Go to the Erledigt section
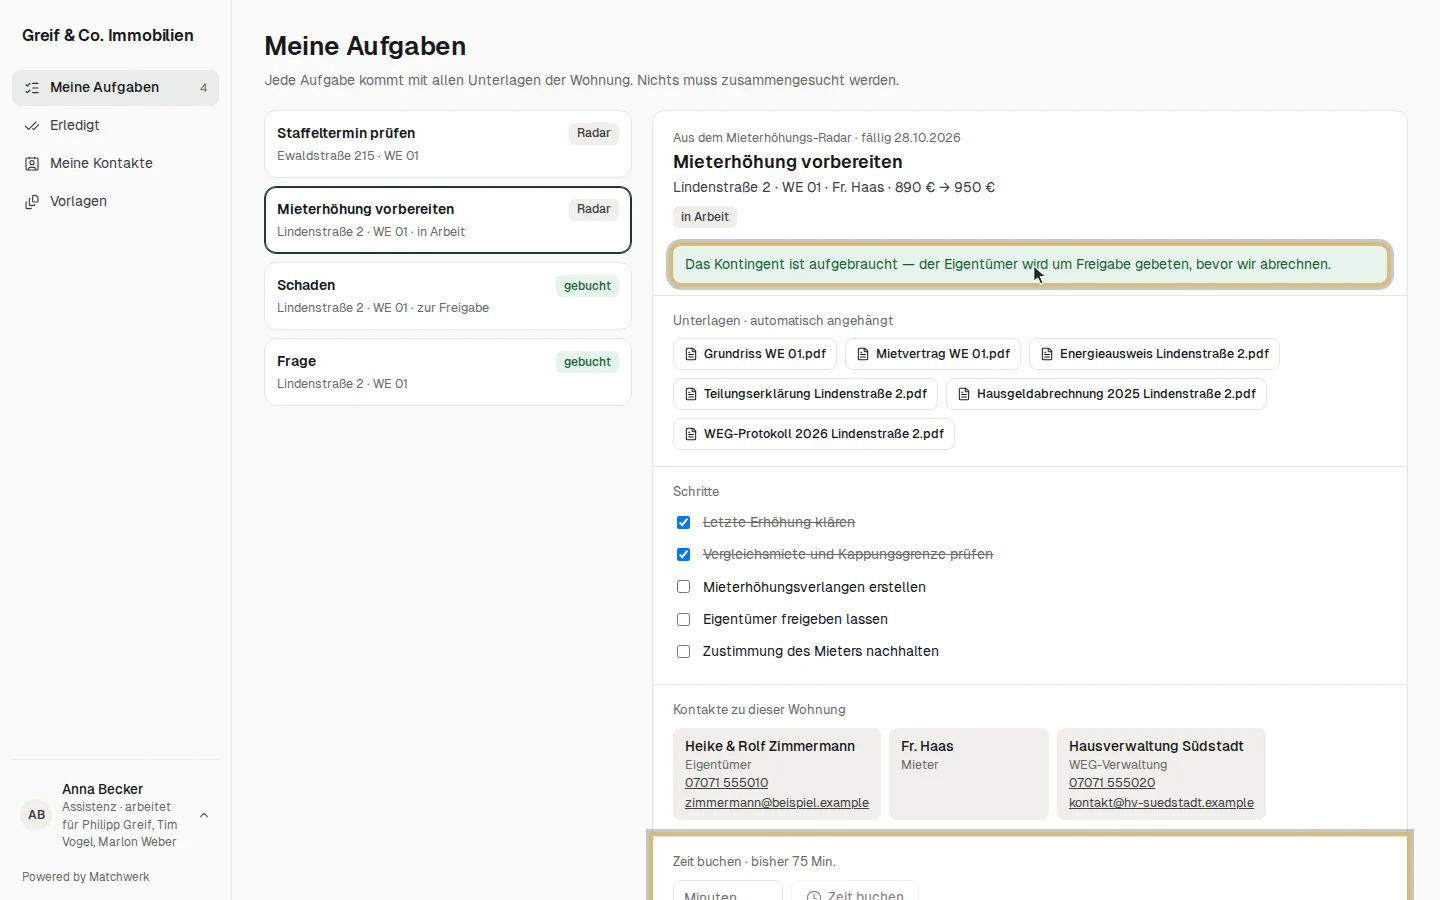1440x900 pixels. click(x=115, y=126)
